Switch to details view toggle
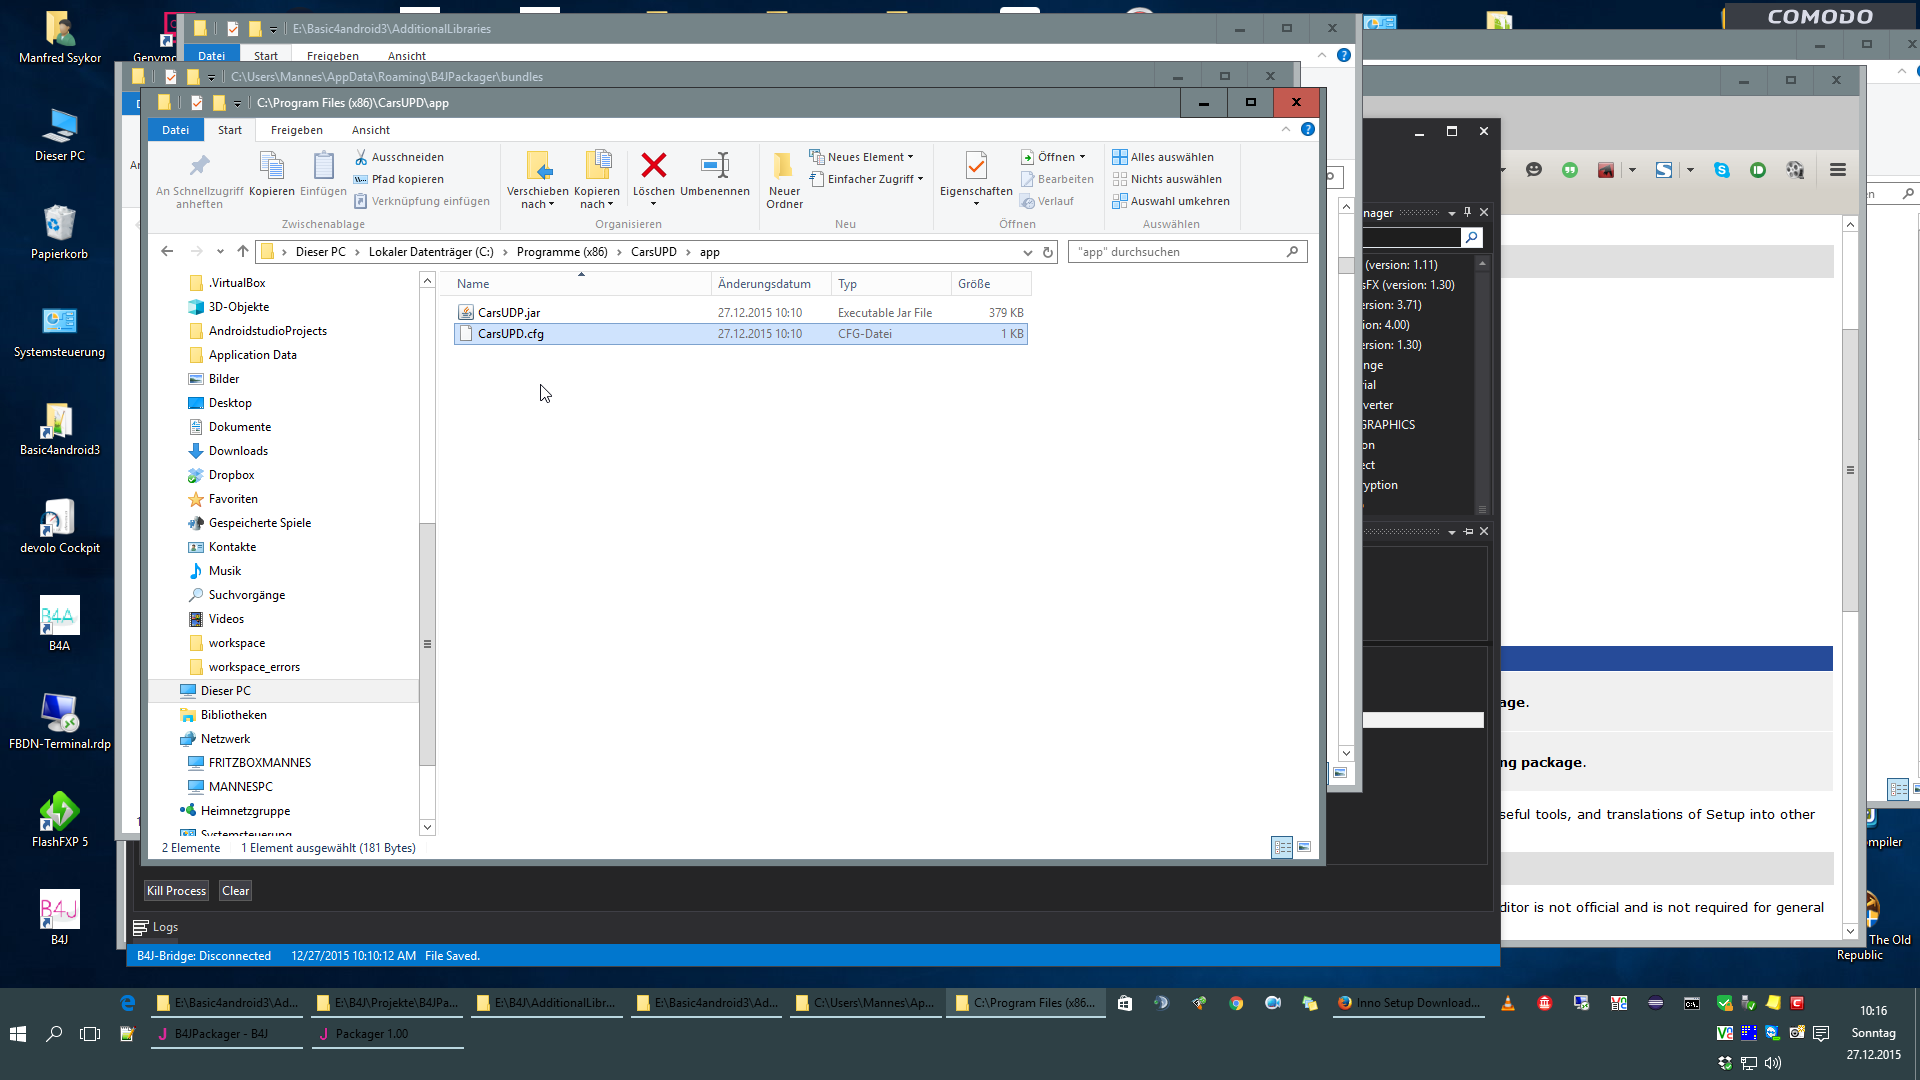Viewport: 1920px width, 1080px height. [1282, 848]
